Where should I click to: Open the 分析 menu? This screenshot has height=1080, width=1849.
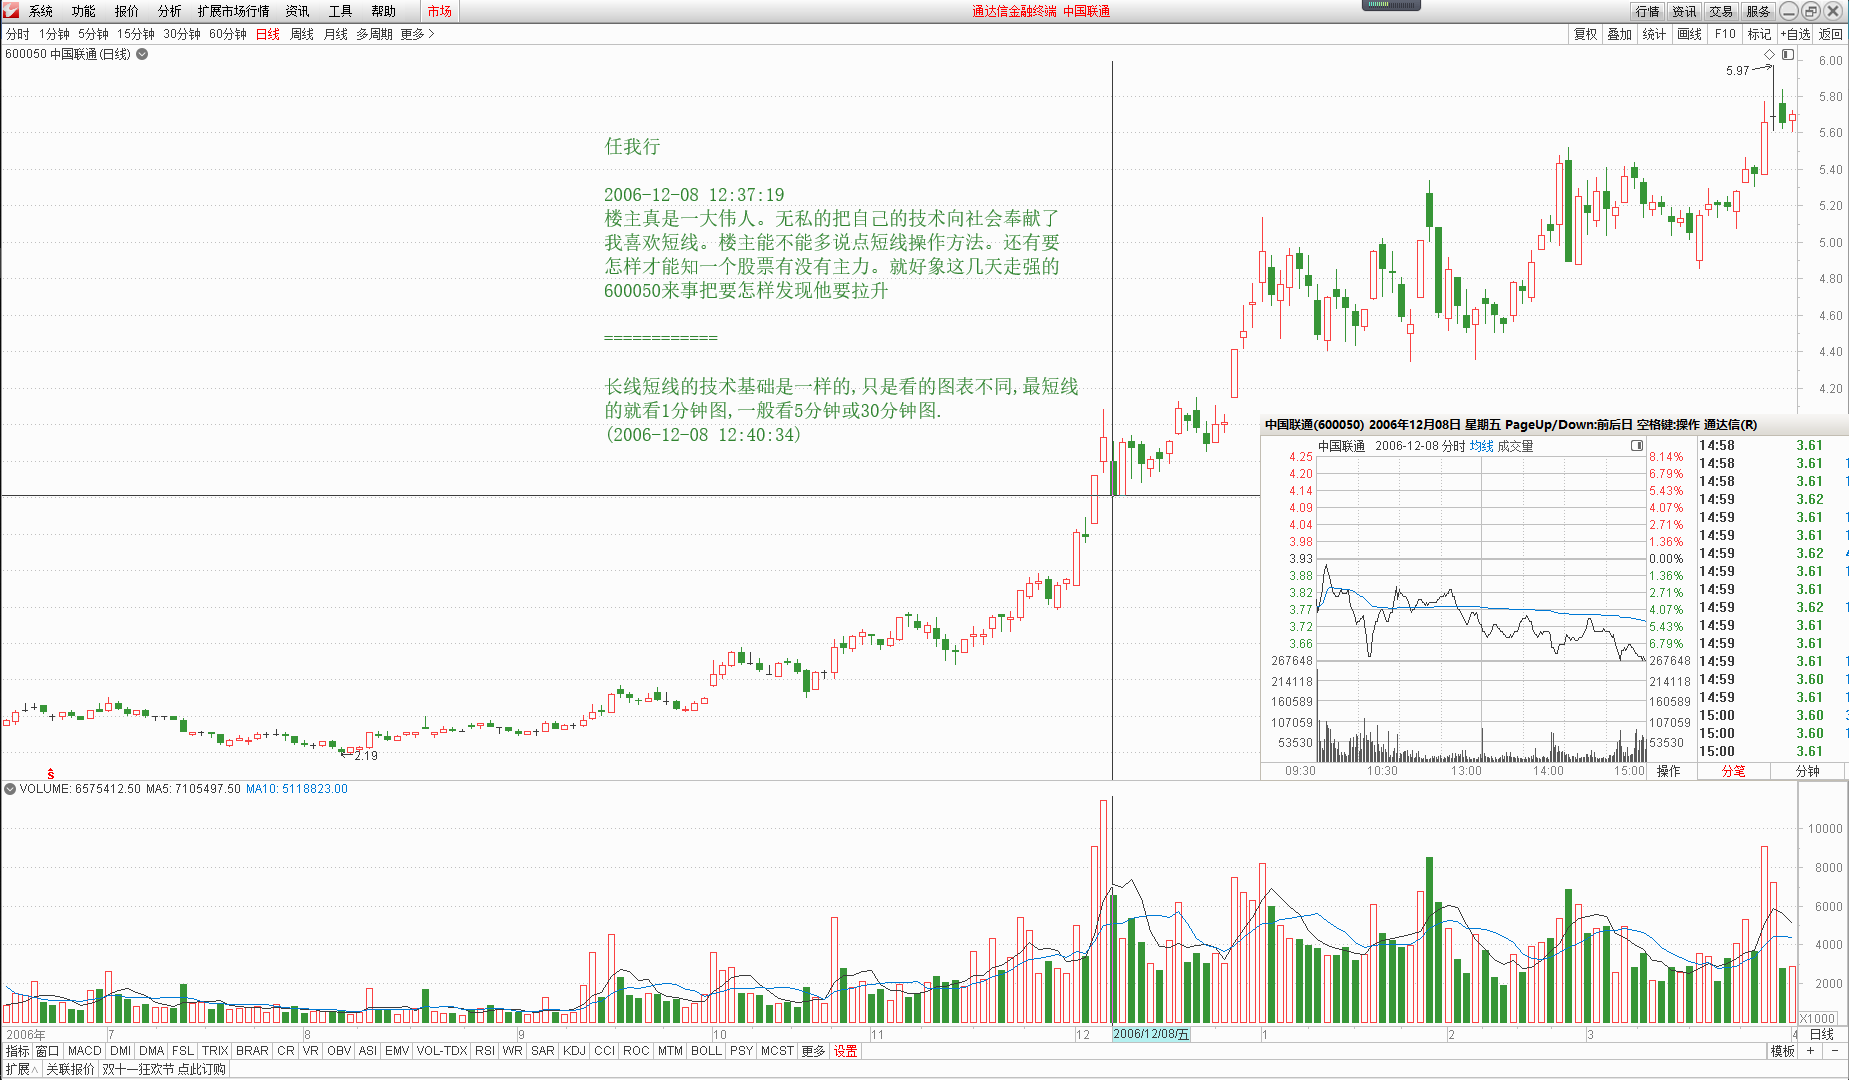[170, 11]
